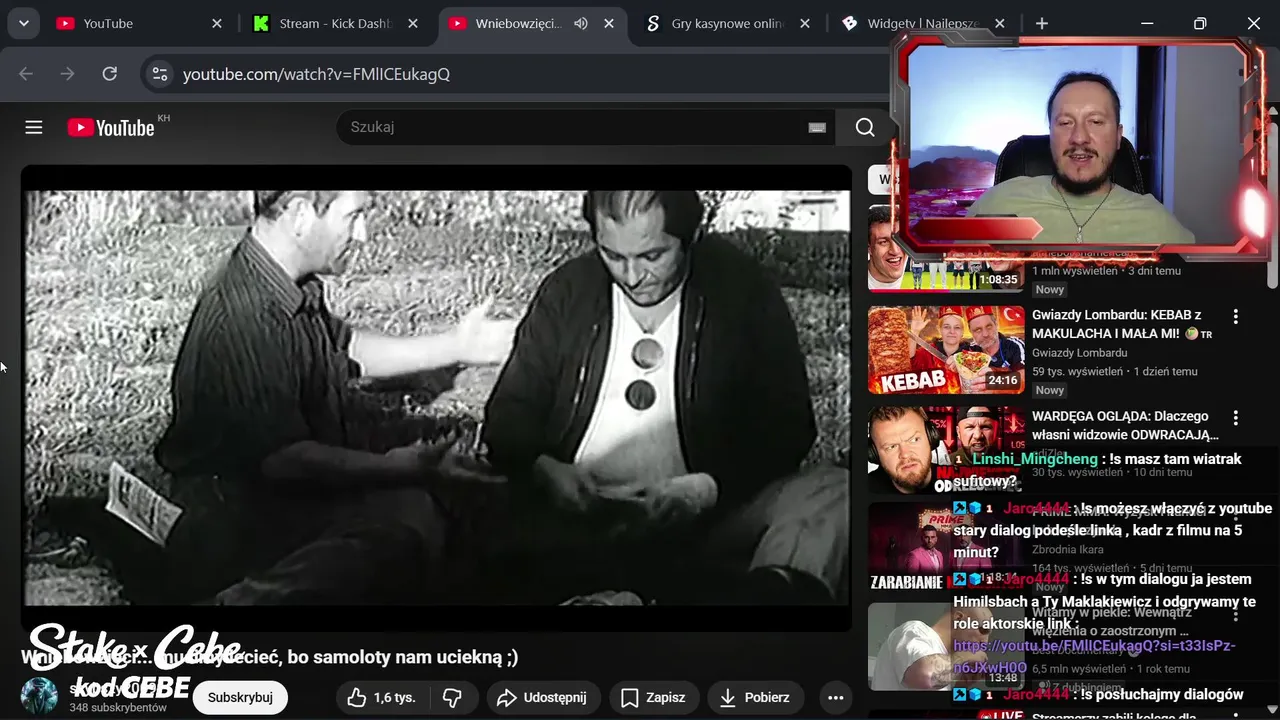View site information icon in address bar
Viewport: 1280px width, 720px height.
click(x=160, y=74)
